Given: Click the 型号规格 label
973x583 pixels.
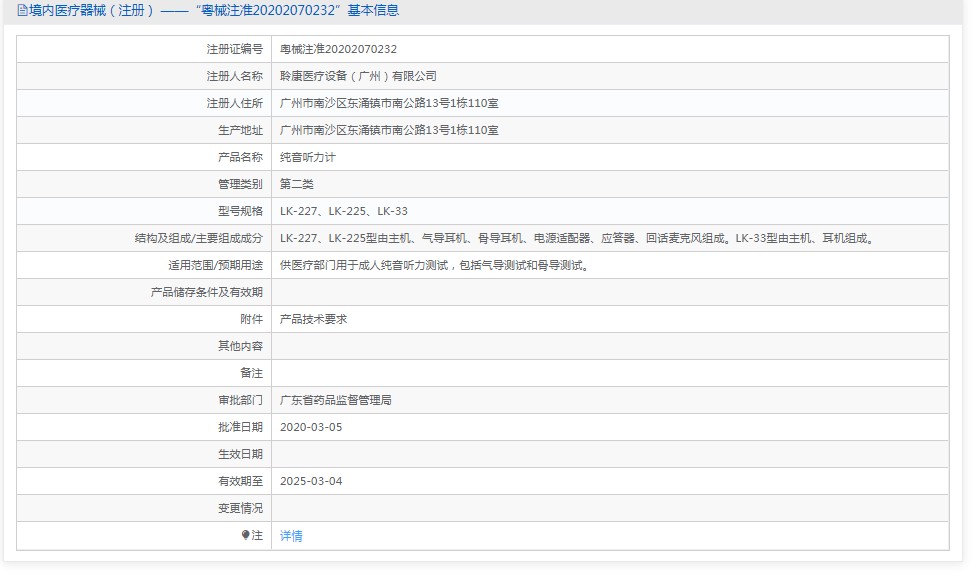Looking at the screenshot, I should [240, 211].
